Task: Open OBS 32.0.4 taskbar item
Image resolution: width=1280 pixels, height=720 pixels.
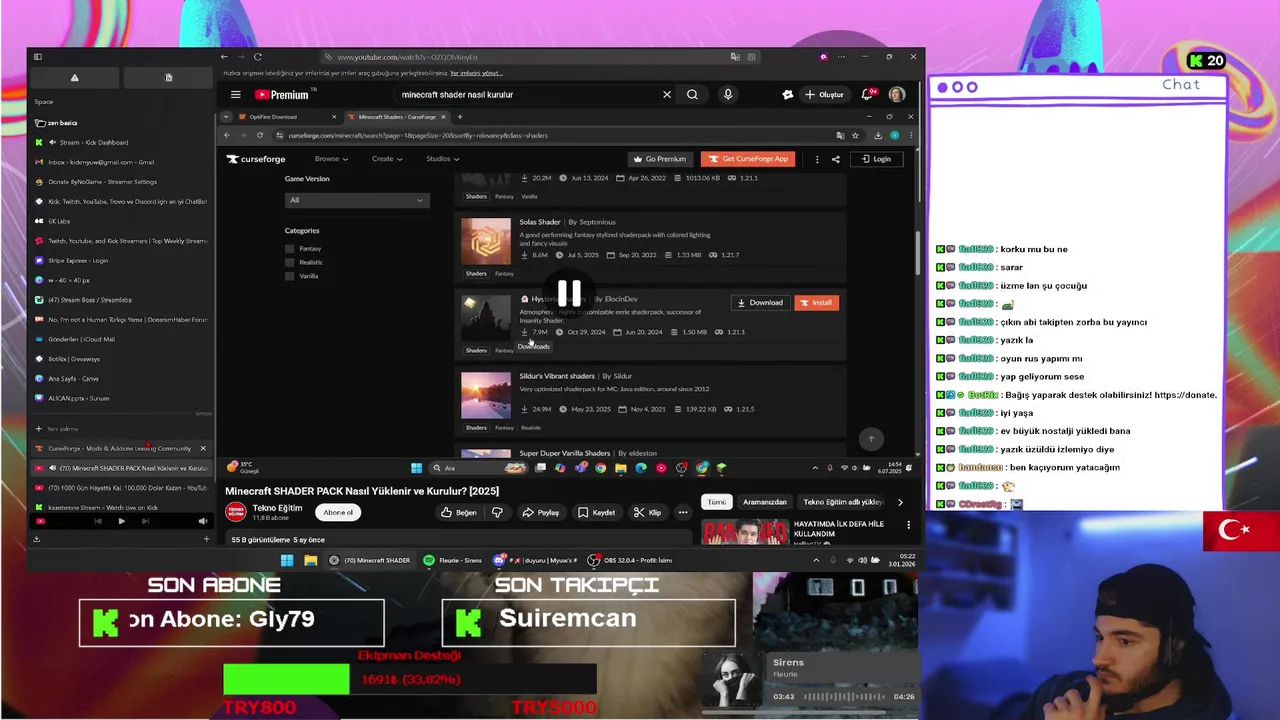Action: point(630,560)
